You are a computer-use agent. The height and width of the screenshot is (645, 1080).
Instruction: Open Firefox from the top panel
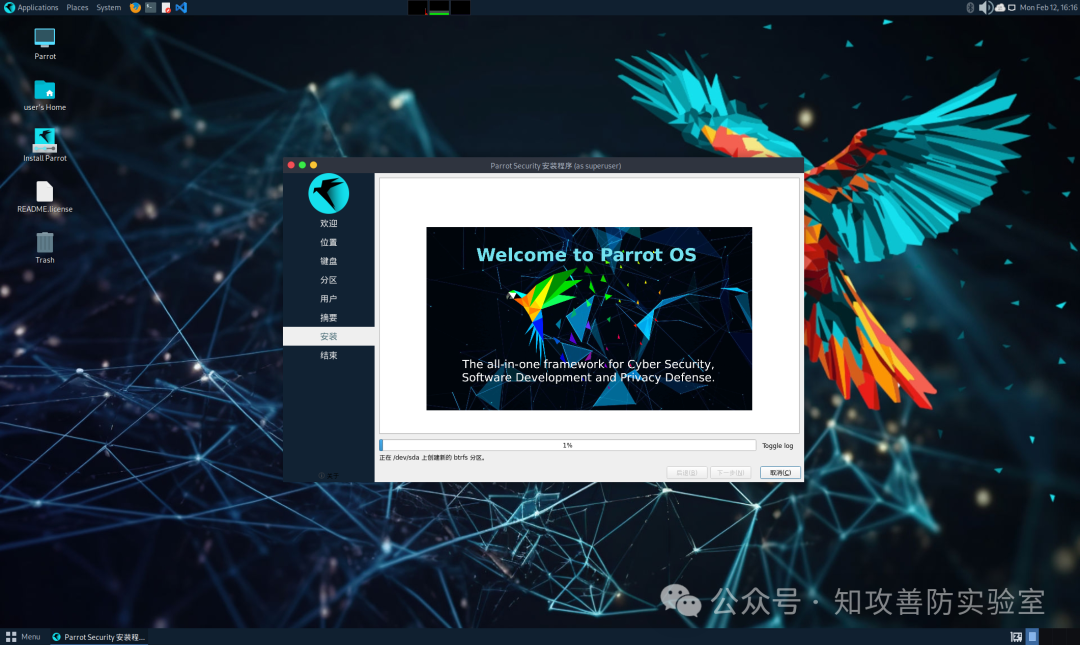click(x=135, y=7)
